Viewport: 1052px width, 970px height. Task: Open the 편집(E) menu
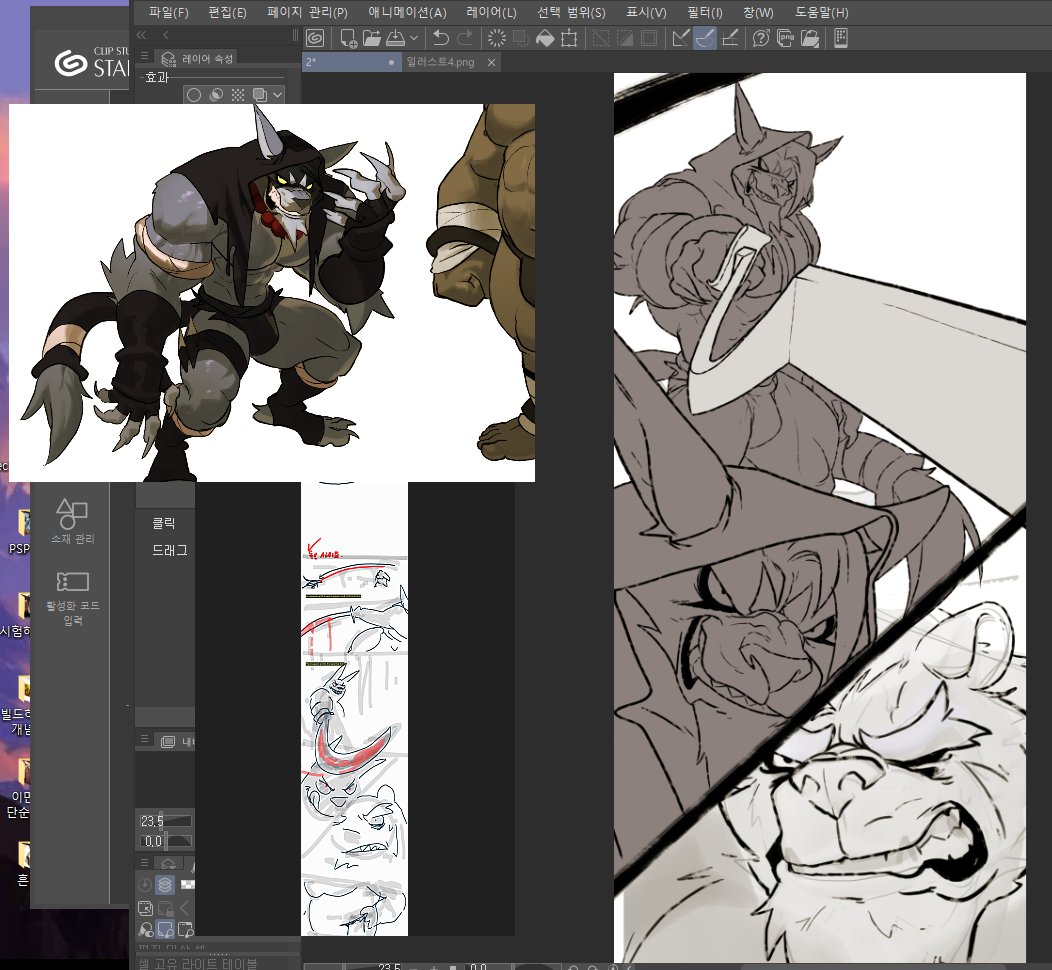point(227,12)
